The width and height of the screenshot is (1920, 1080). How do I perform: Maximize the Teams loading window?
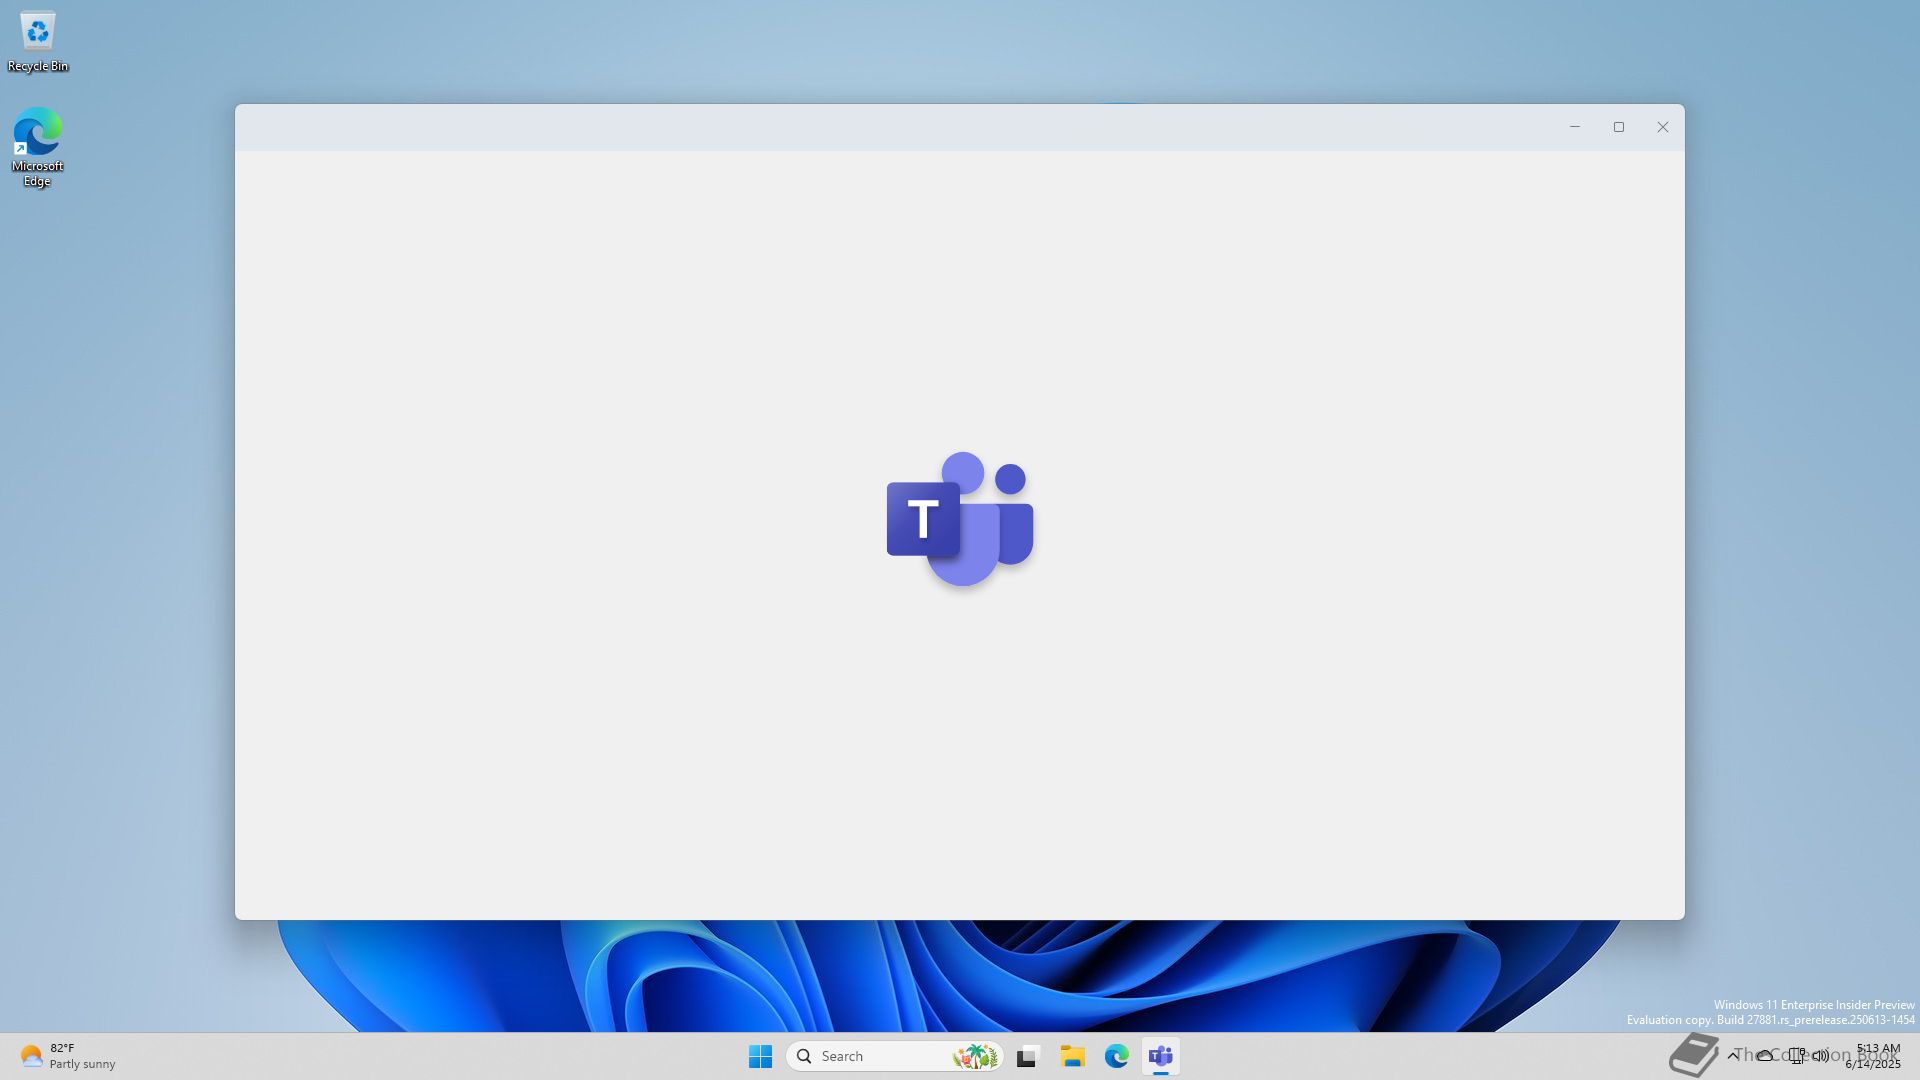[1618, 127]
